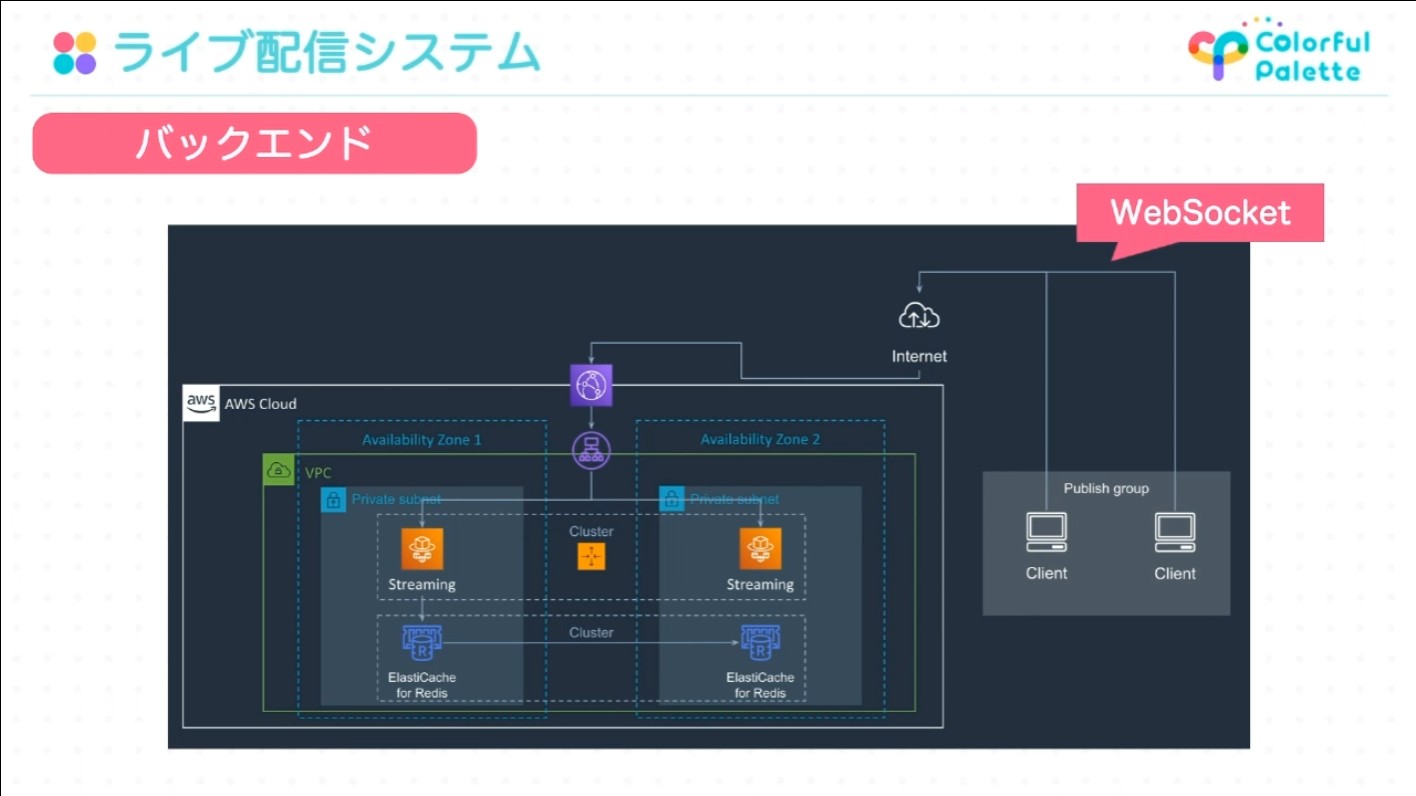Select the Internet cloud icon

[x=919, y=317]
